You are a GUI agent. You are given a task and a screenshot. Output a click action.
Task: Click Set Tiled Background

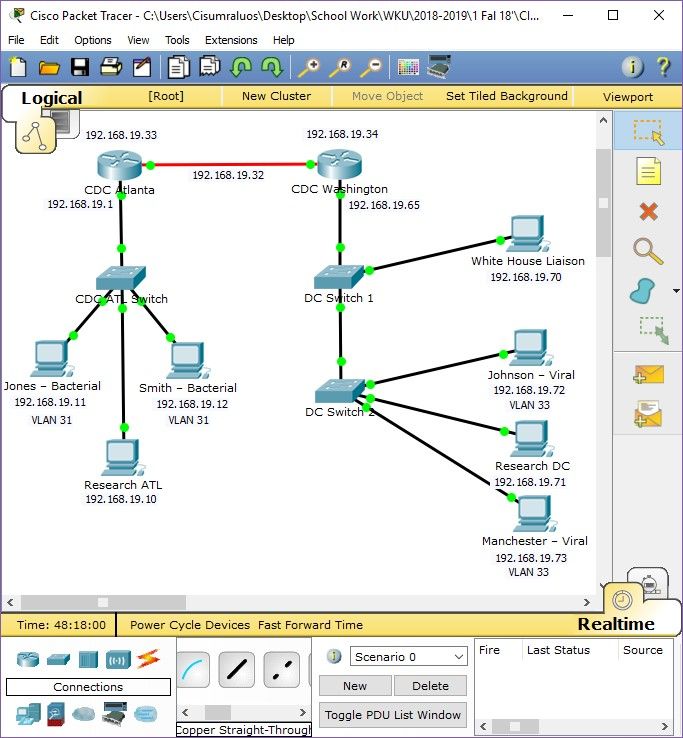[506, 96]
